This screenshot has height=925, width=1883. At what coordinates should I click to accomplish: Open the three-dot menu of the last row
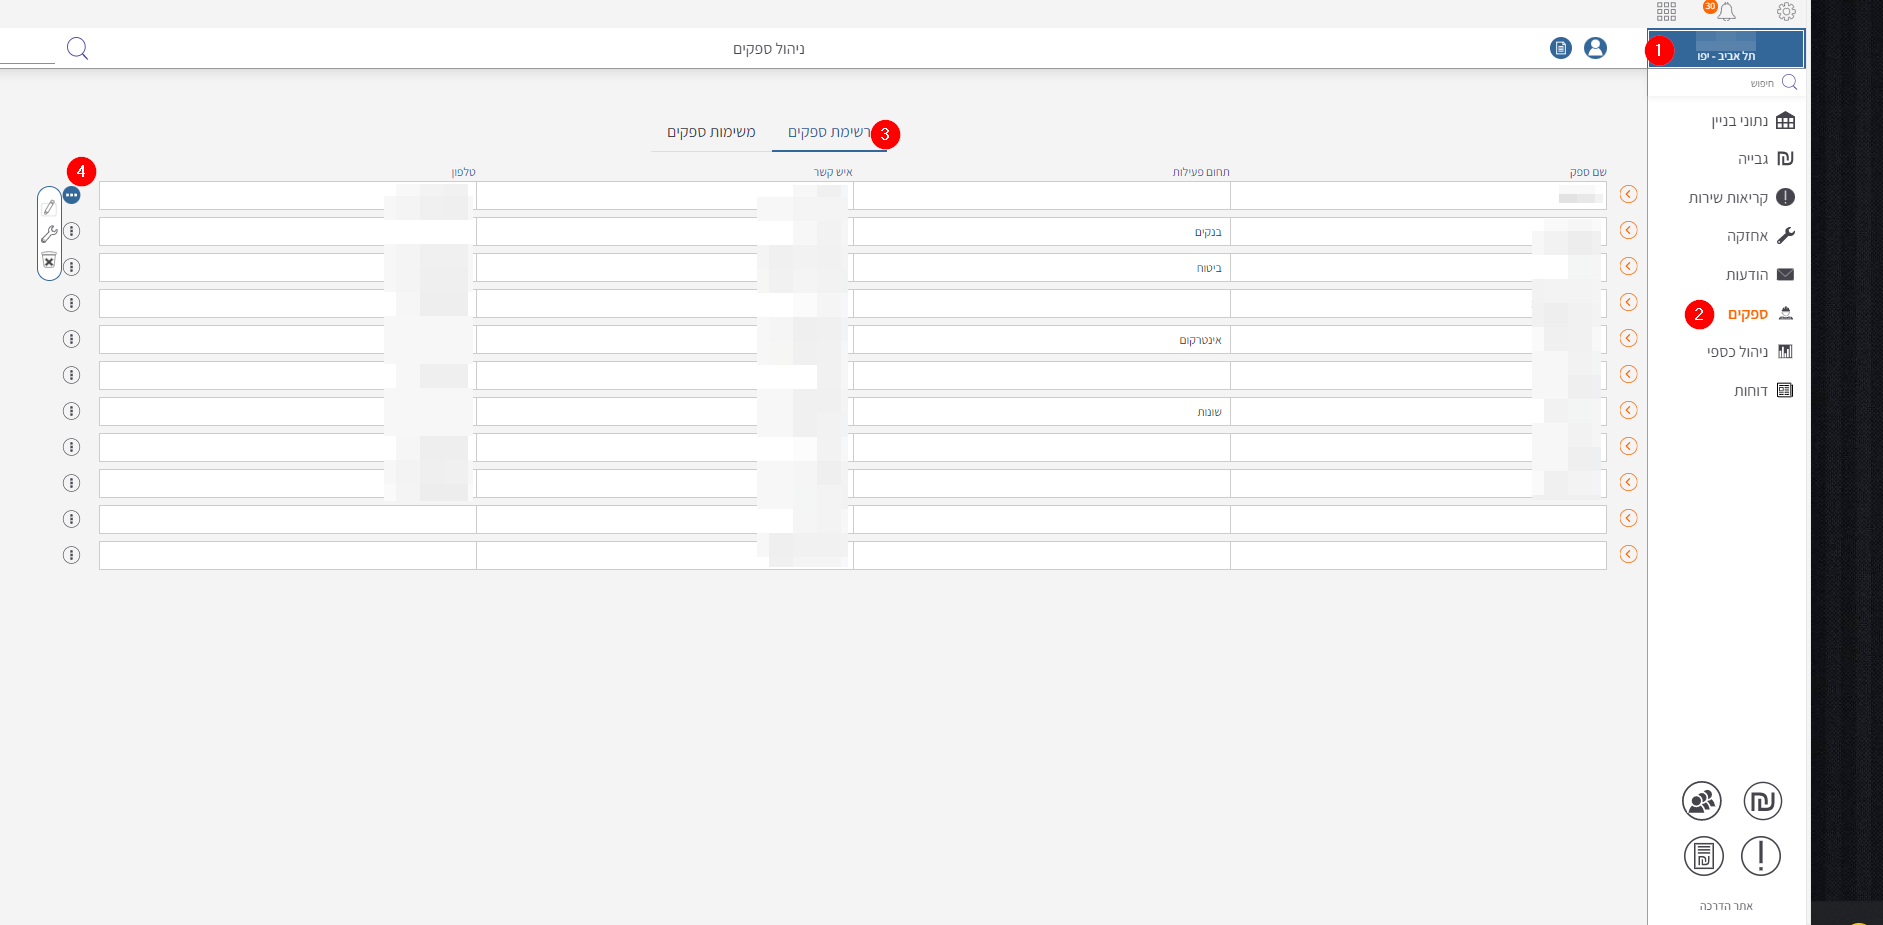point(71,555)
